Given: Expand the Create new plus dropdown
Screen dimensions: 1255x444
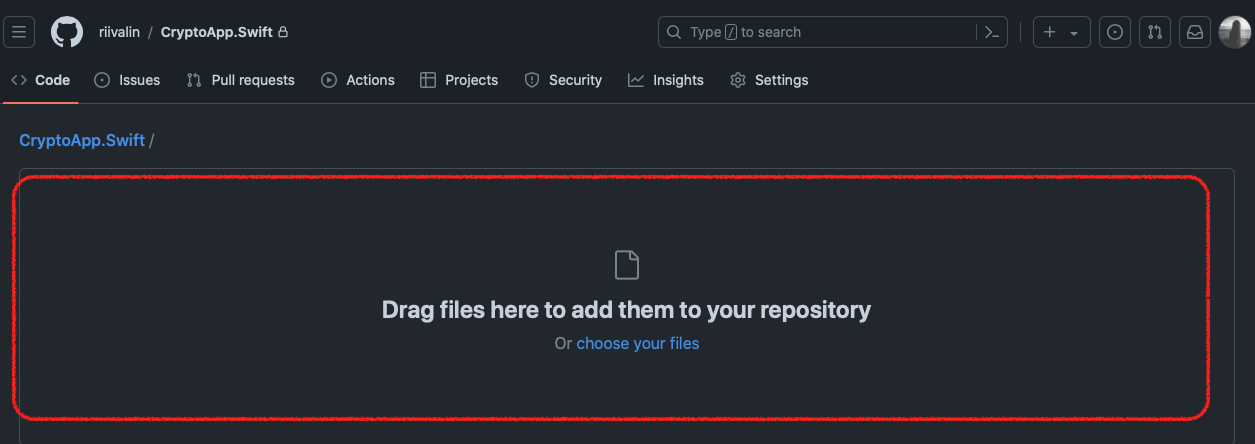Looking at the screenshot, I should (1060, 32).
